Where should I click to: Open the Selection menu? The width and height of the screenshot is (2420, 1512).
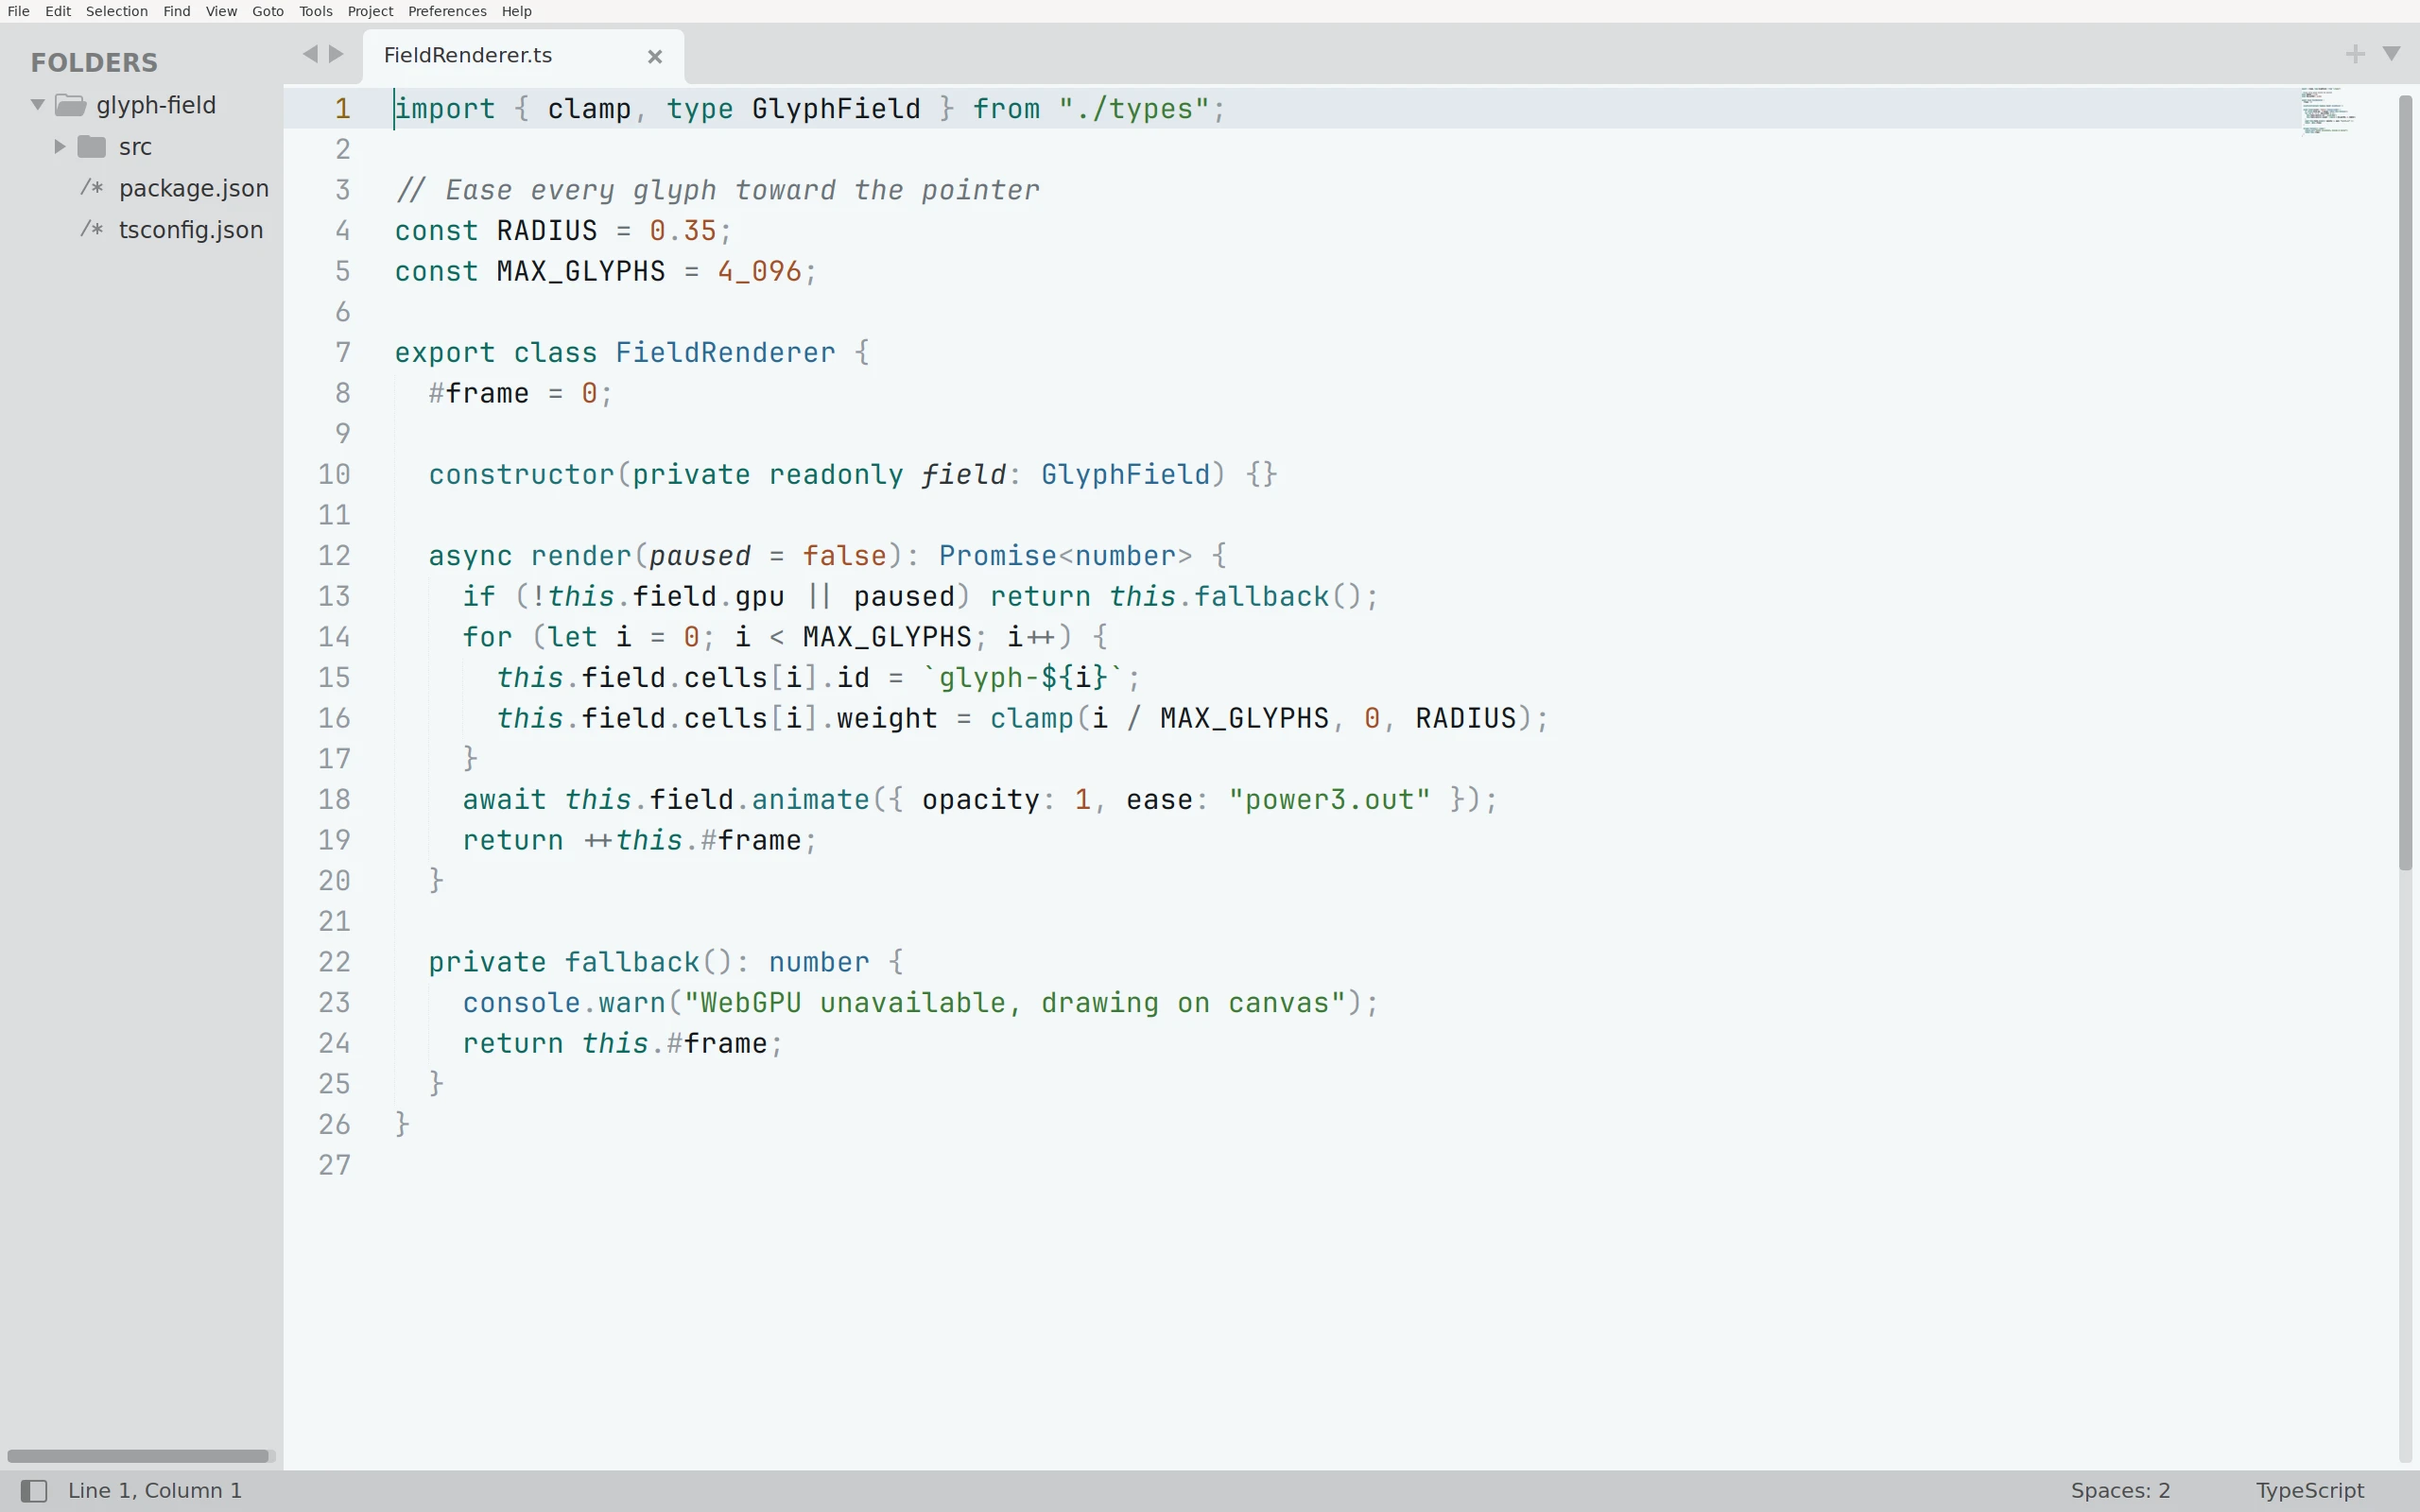coord(117,11)
